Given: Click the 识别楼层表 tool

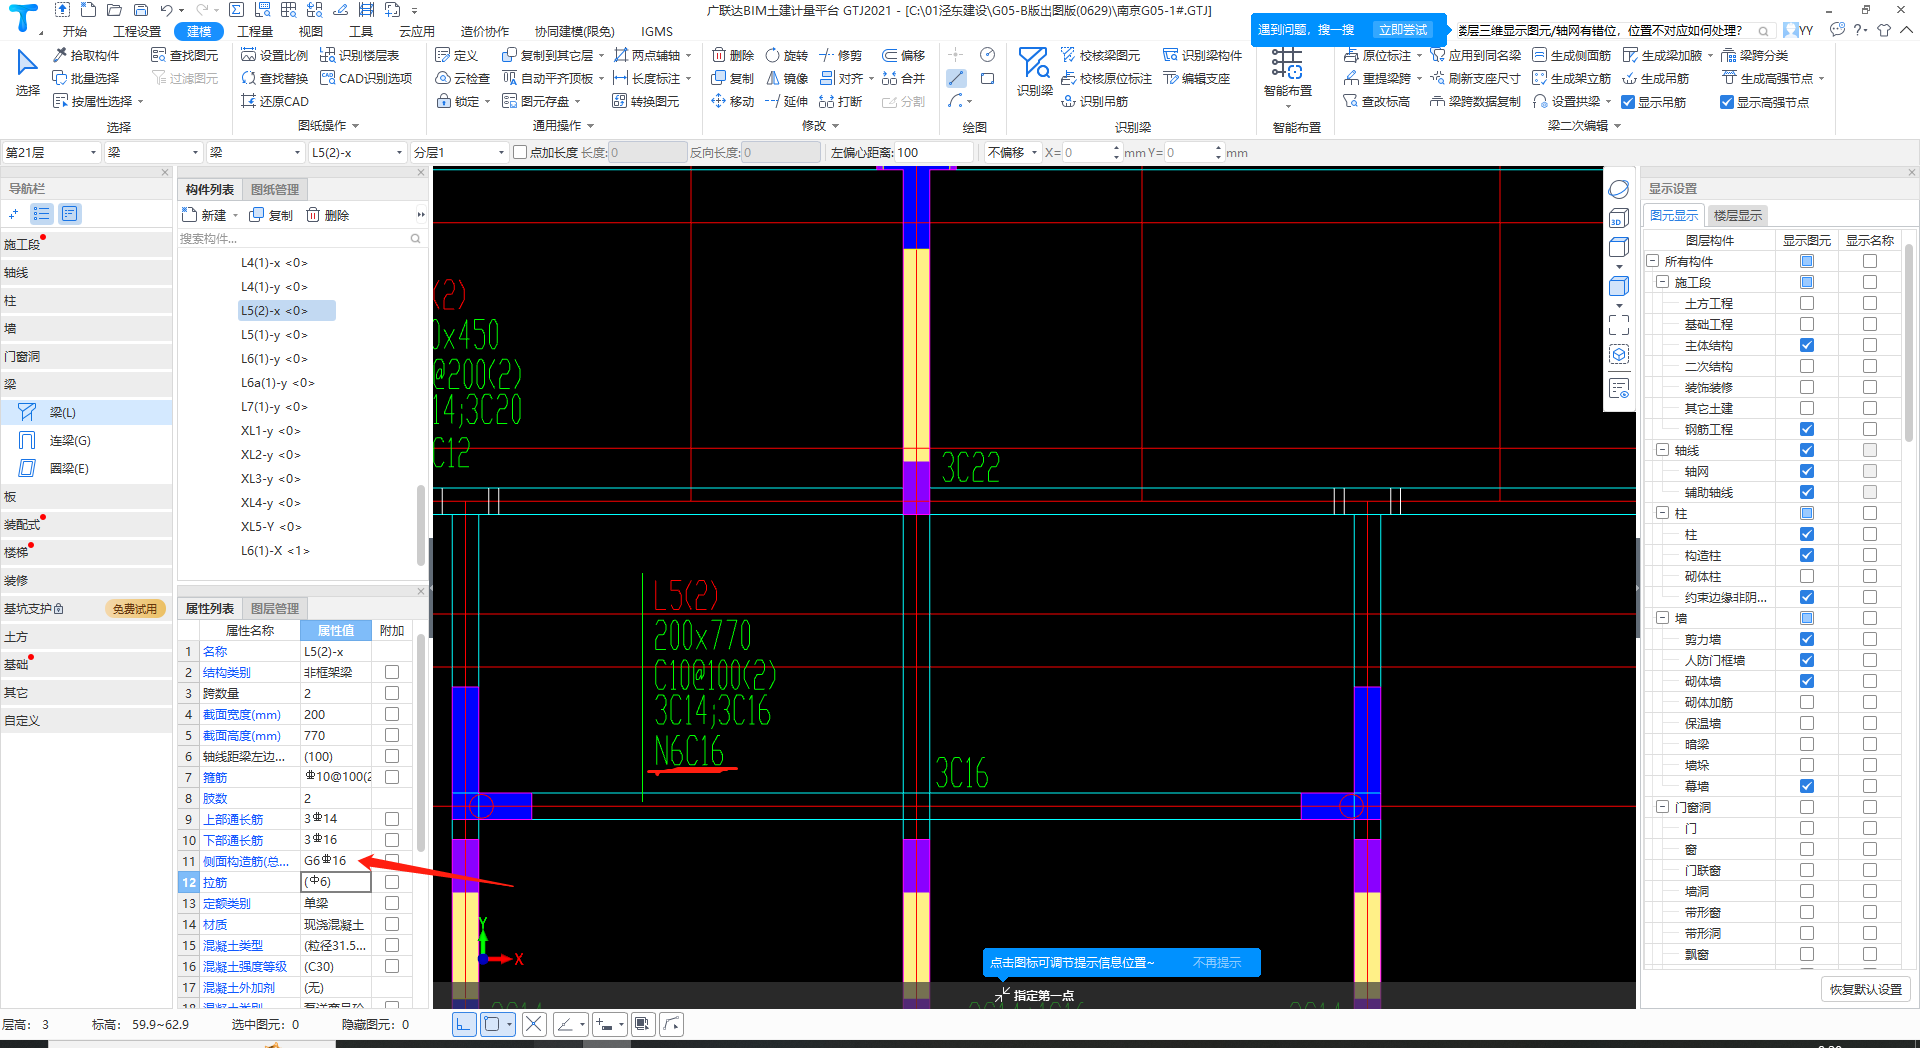Looking at the screenshot, I should 360,55.
